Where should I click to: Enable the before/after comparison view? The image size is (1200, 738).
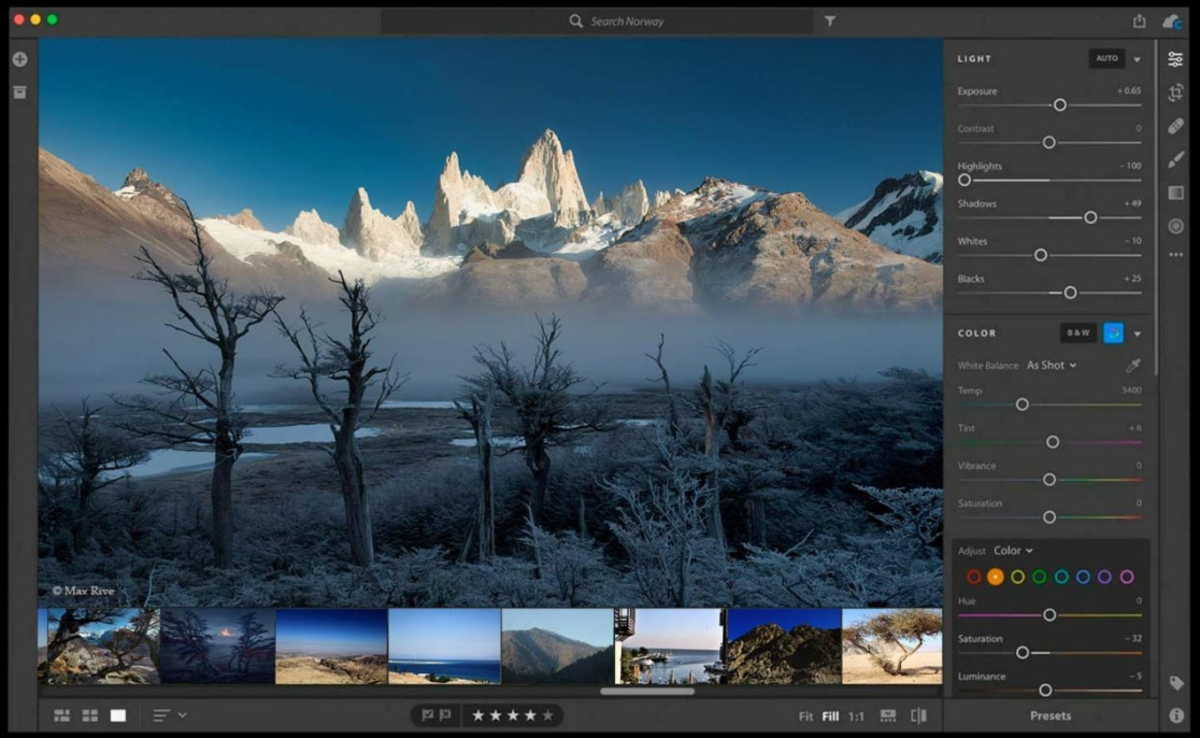[919, 715]
